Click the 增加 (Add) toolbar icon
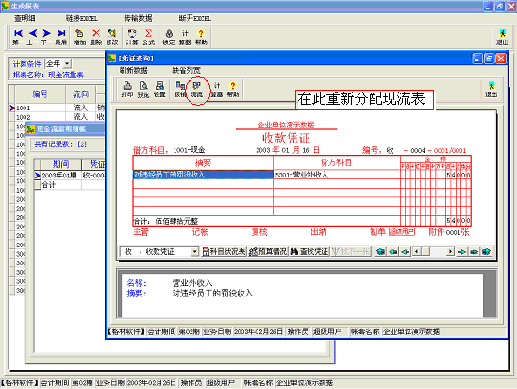Screen dimensions: 517x389 [x=79, y=36]
